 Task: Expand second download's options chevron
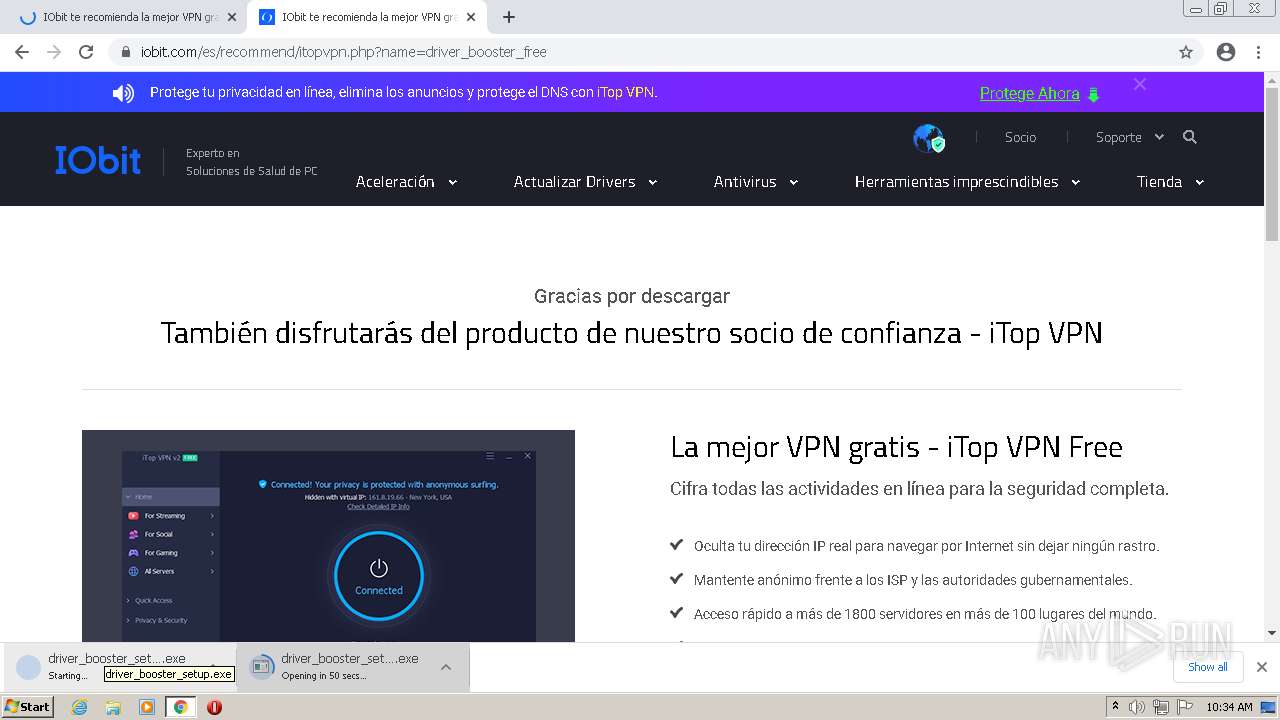[x=446, y=667]
